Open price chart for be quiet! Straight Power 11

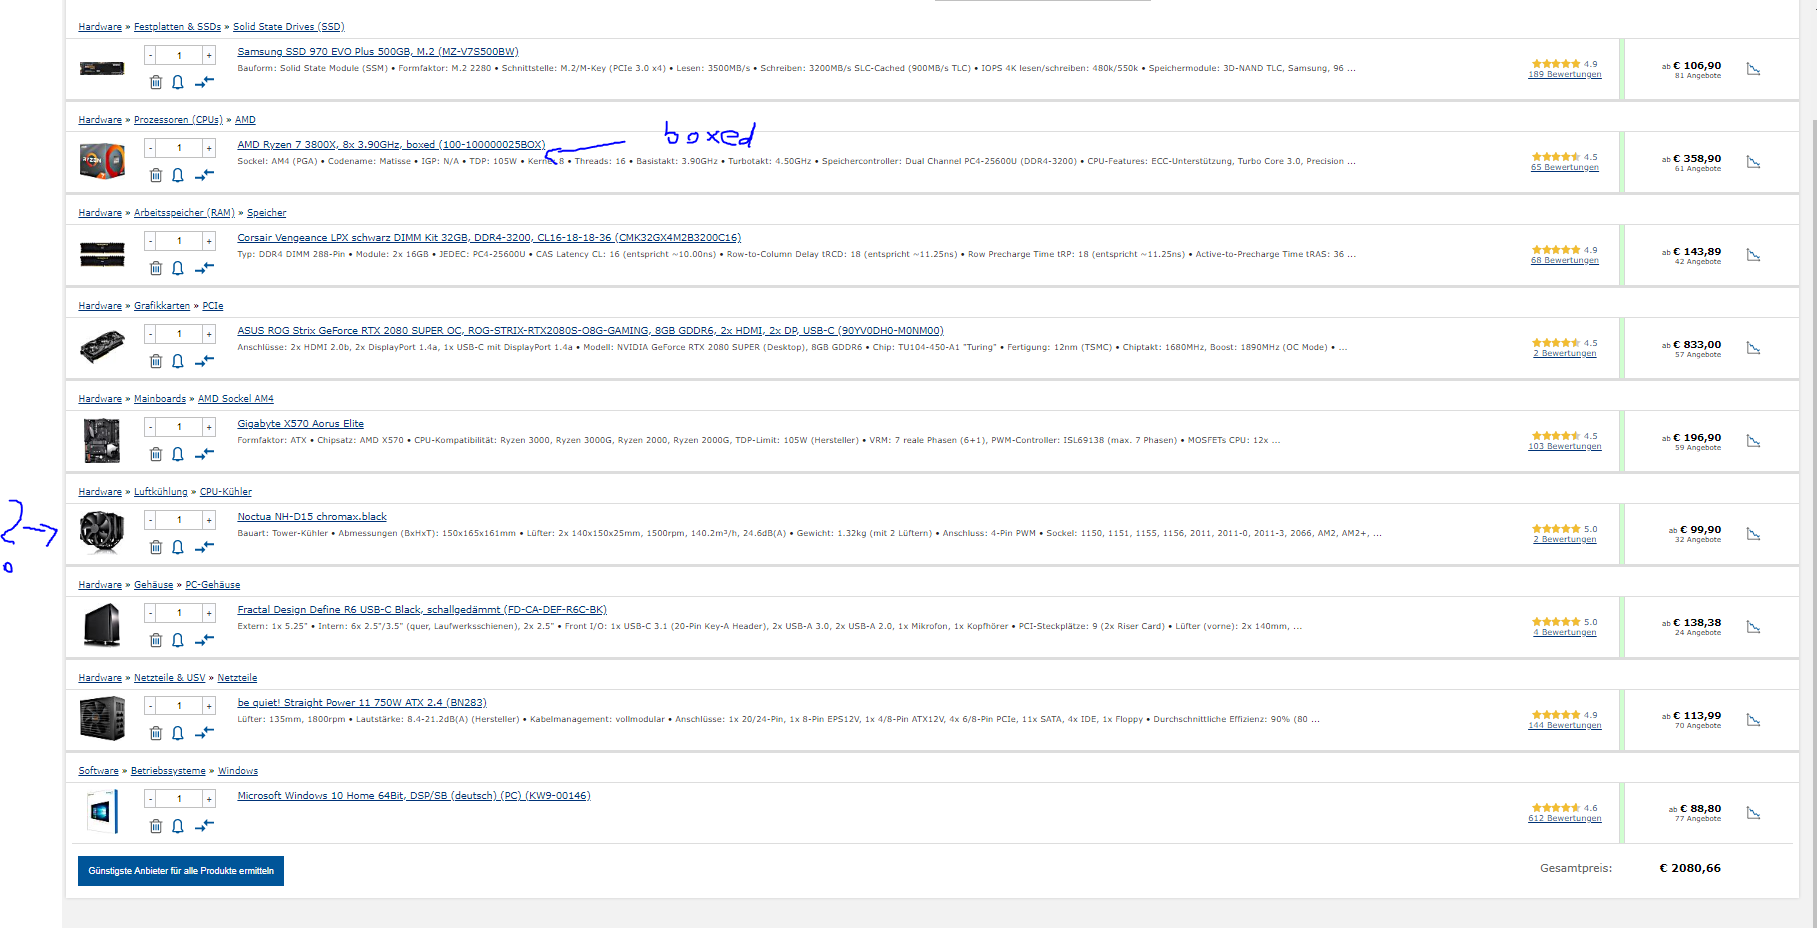(1753, 720)
